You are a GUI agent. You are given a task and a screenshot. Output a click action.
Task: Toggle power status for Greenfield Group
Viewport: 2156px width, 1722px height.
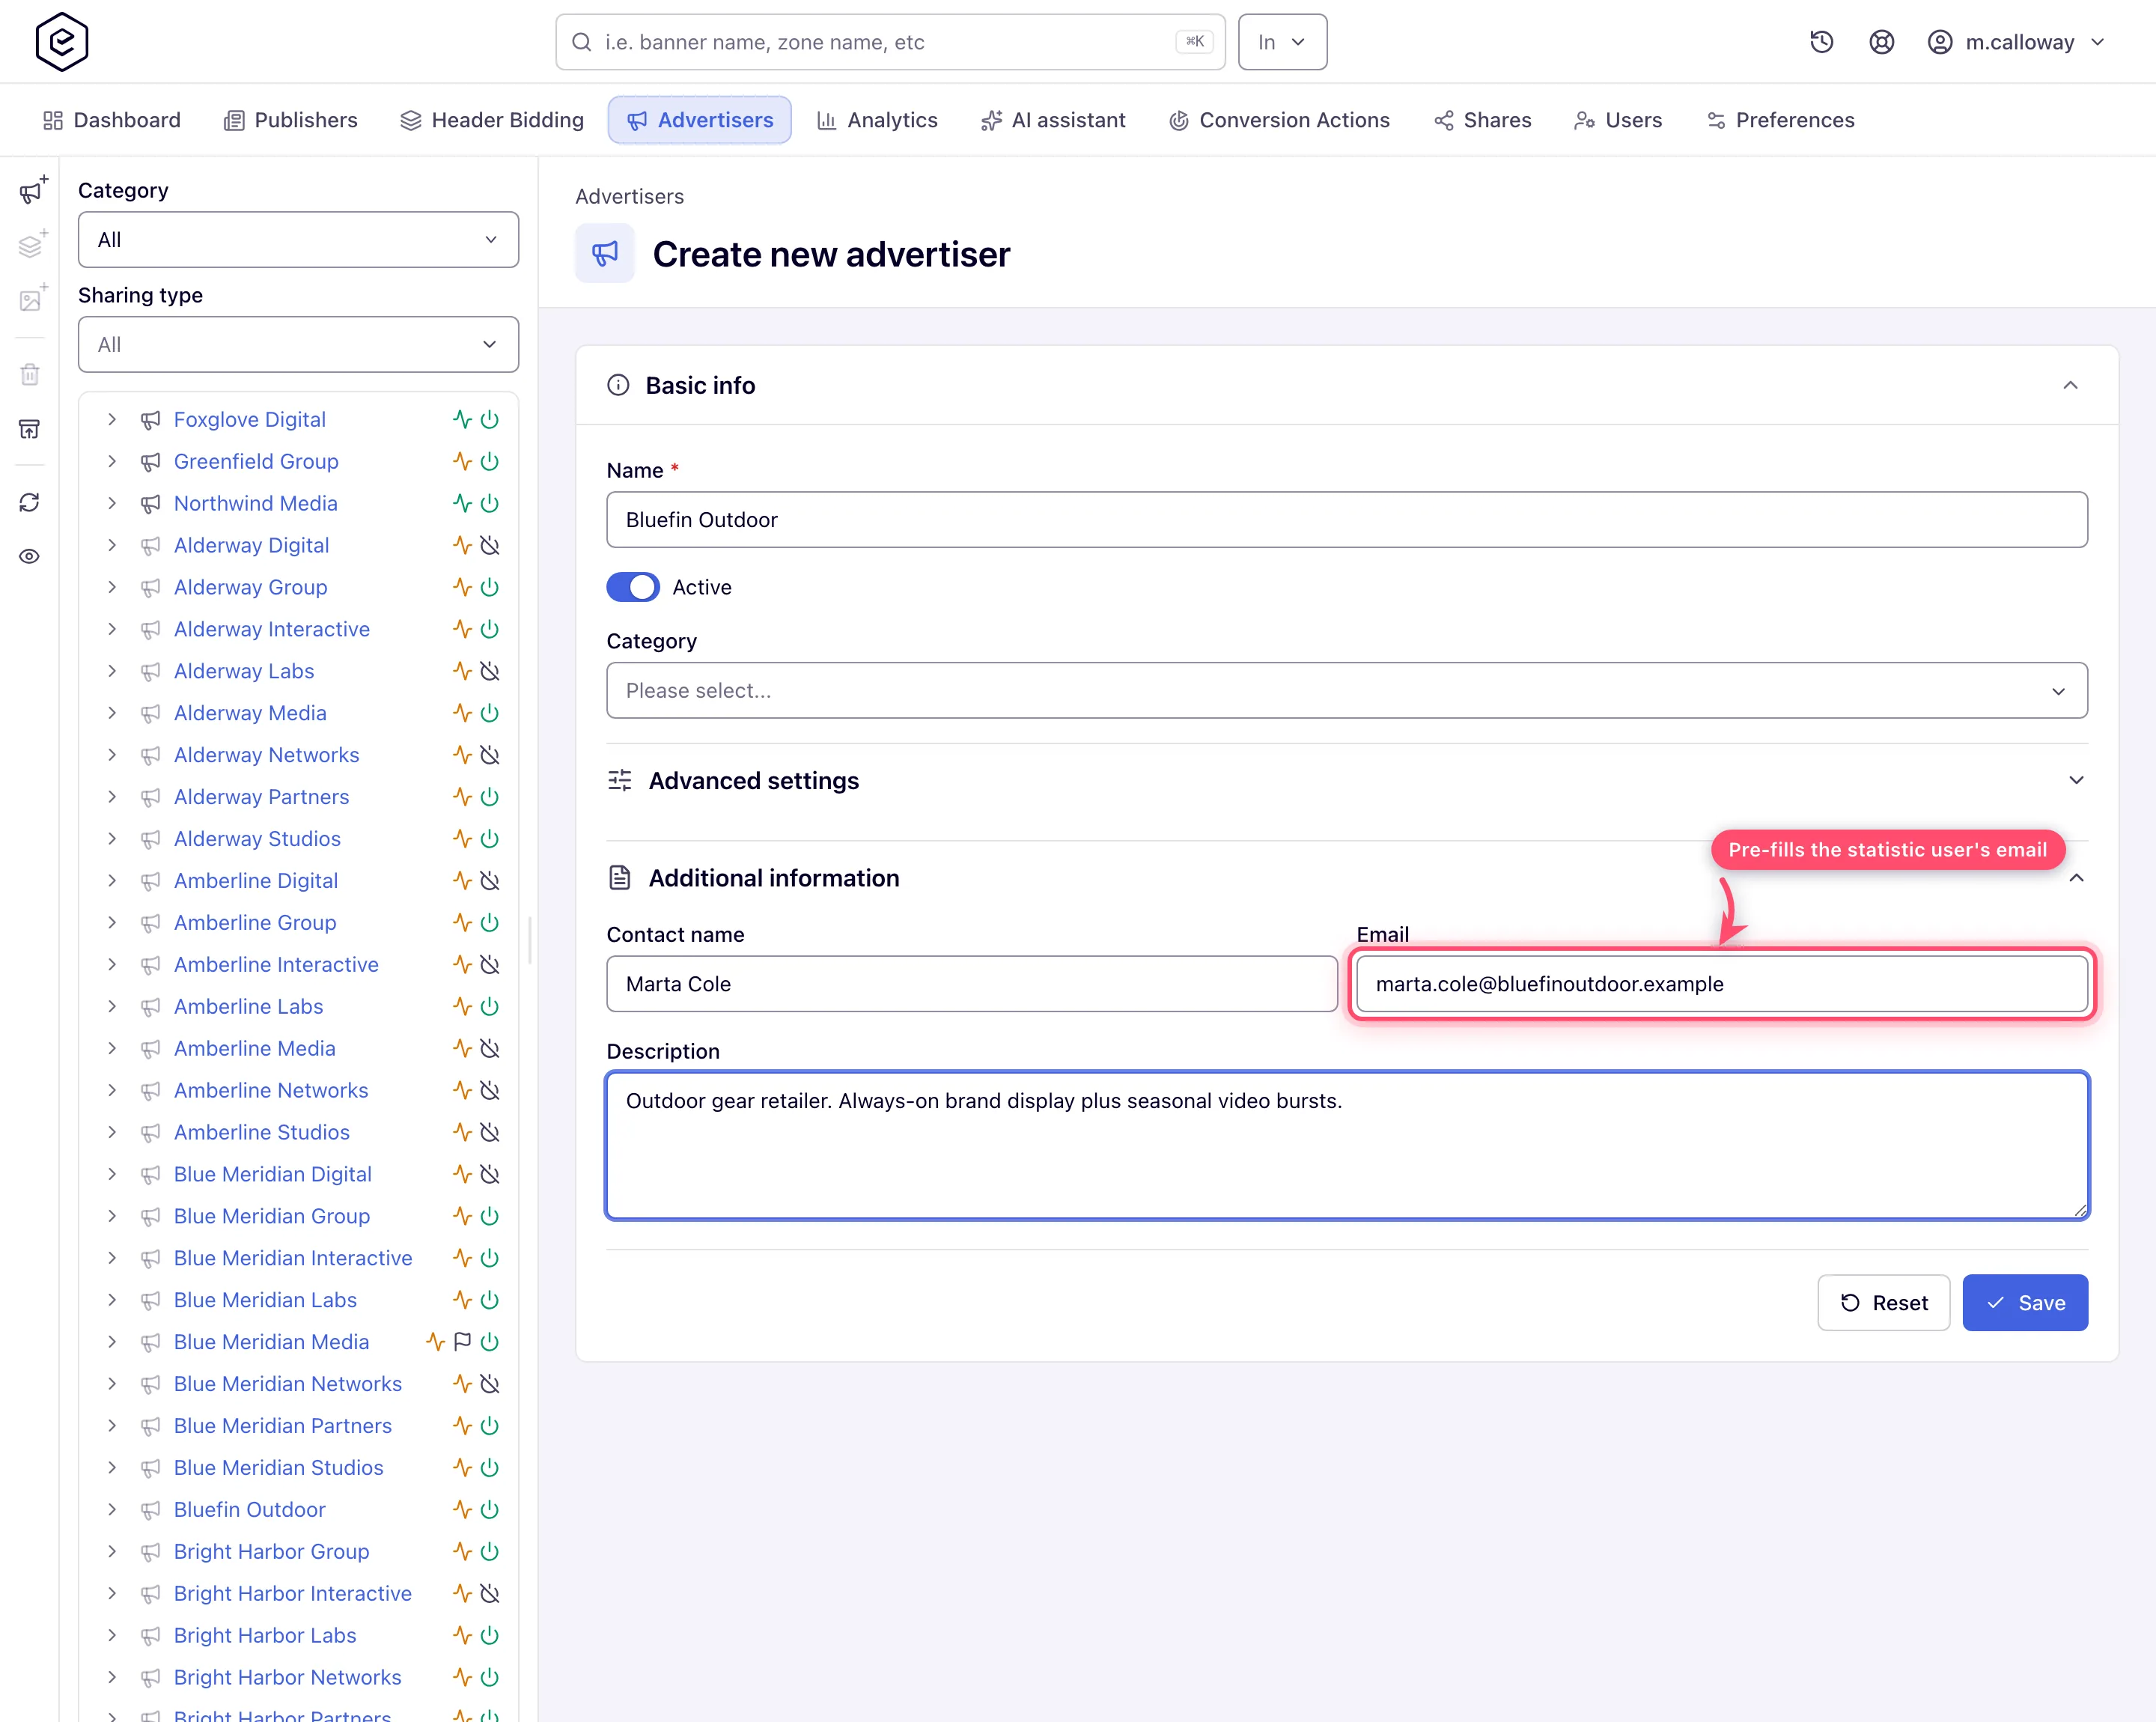click(490, 461)
